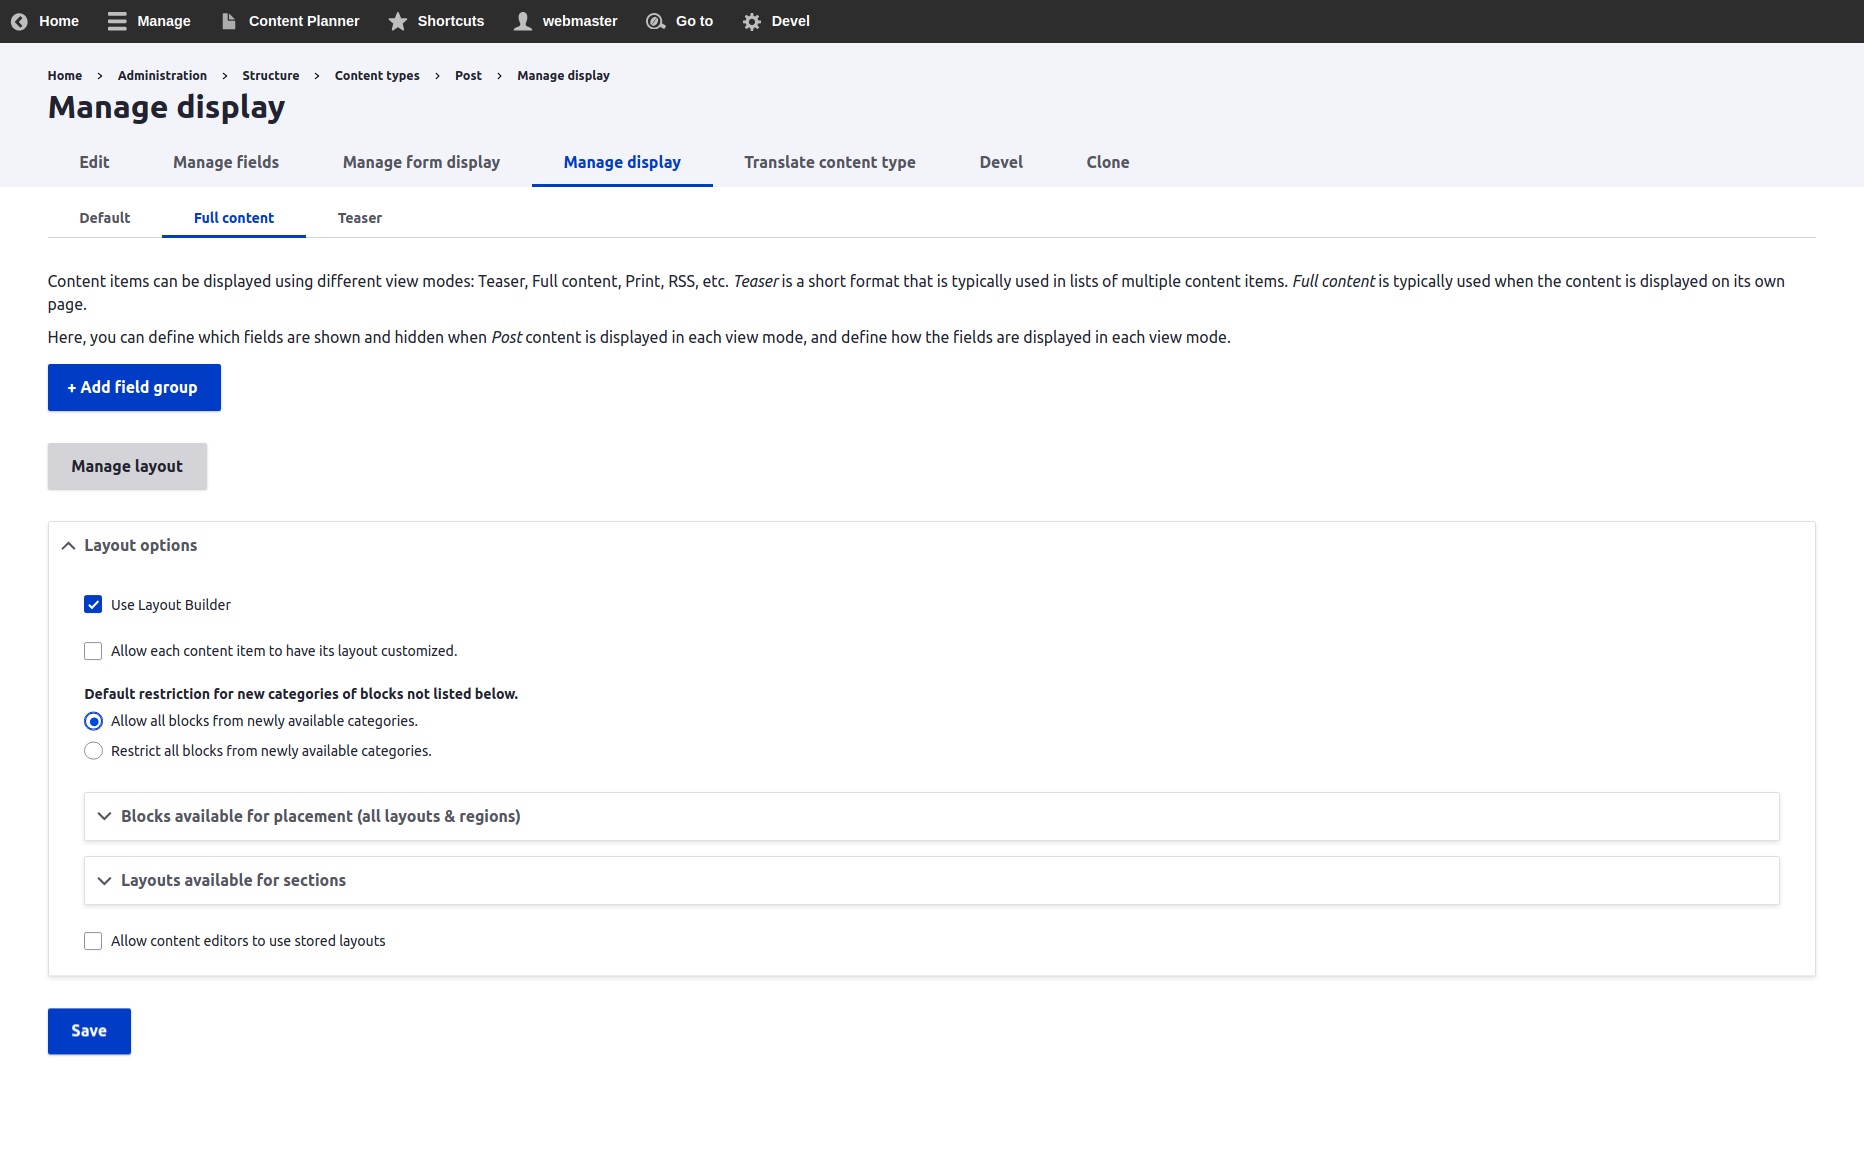
Task: Click the Content Planner document icon
Action: point(229,21)
